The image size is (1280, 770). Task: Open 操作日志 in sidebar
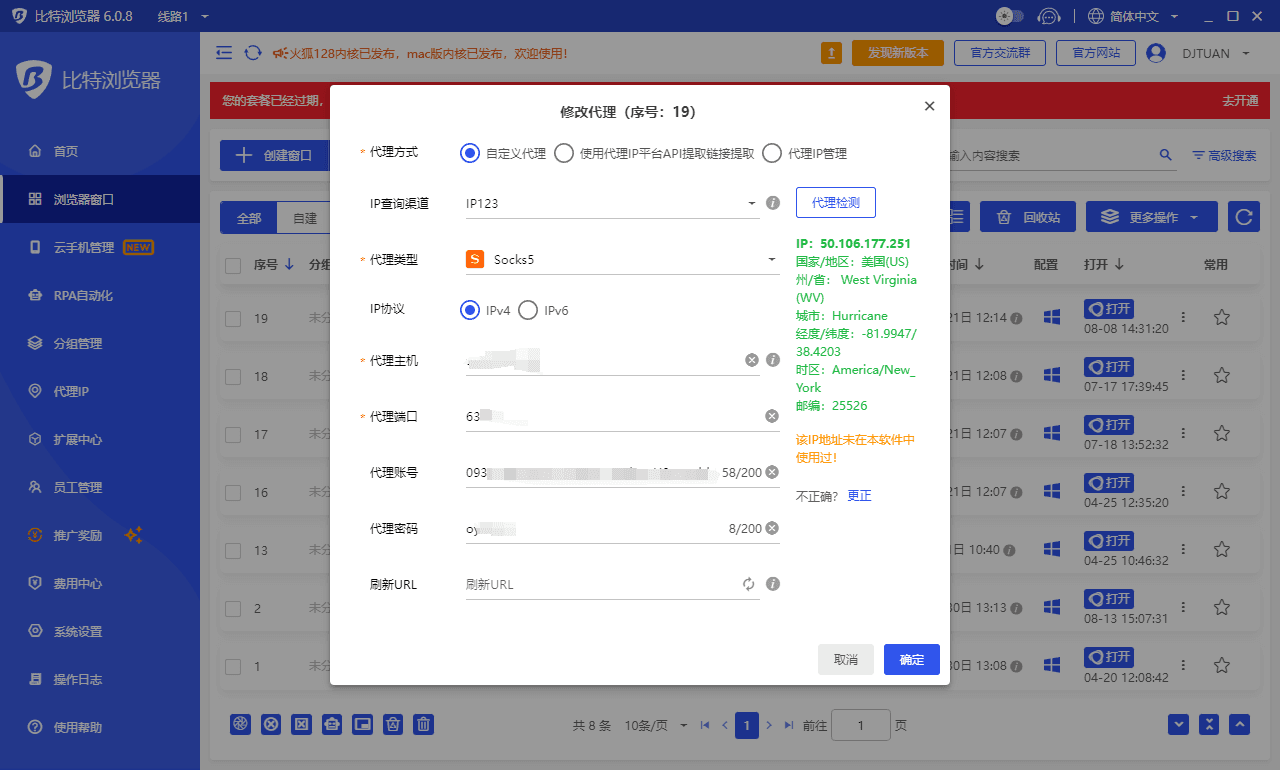100,679
